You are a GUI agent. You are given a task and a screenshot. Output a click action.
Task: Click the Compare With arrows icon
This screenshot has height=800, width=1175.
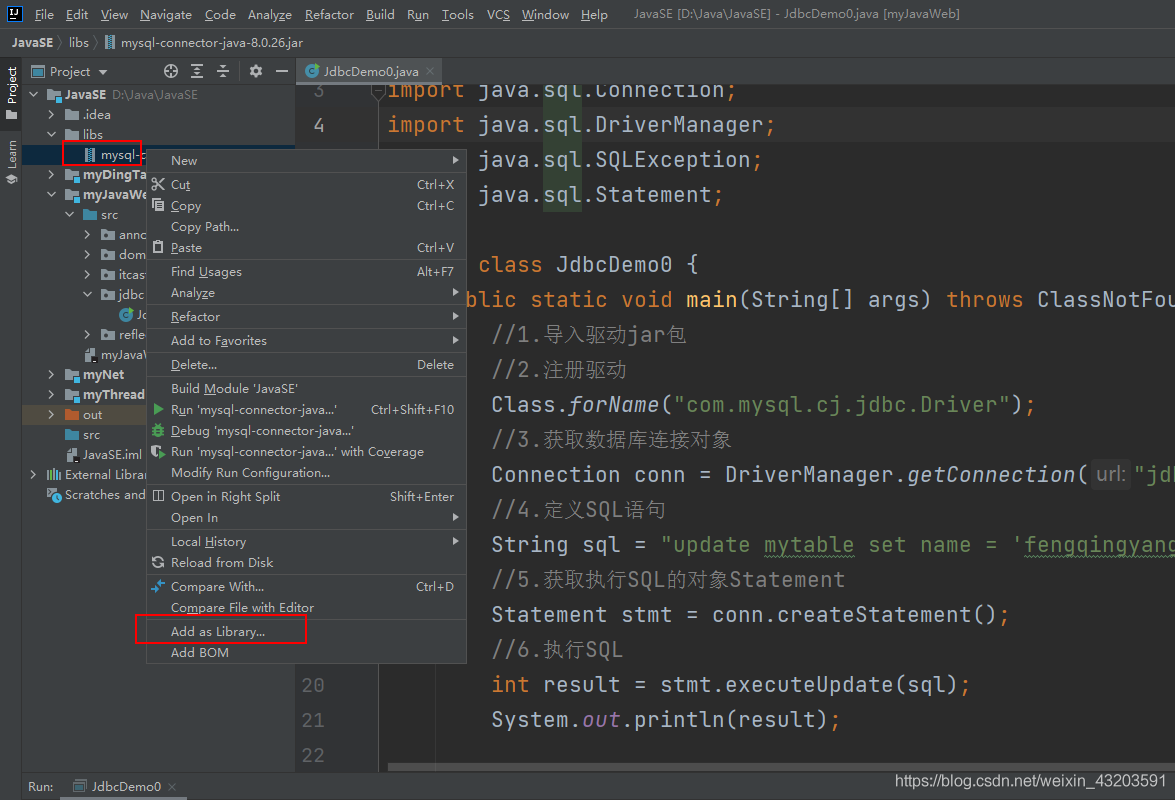(x=158, y=587)
